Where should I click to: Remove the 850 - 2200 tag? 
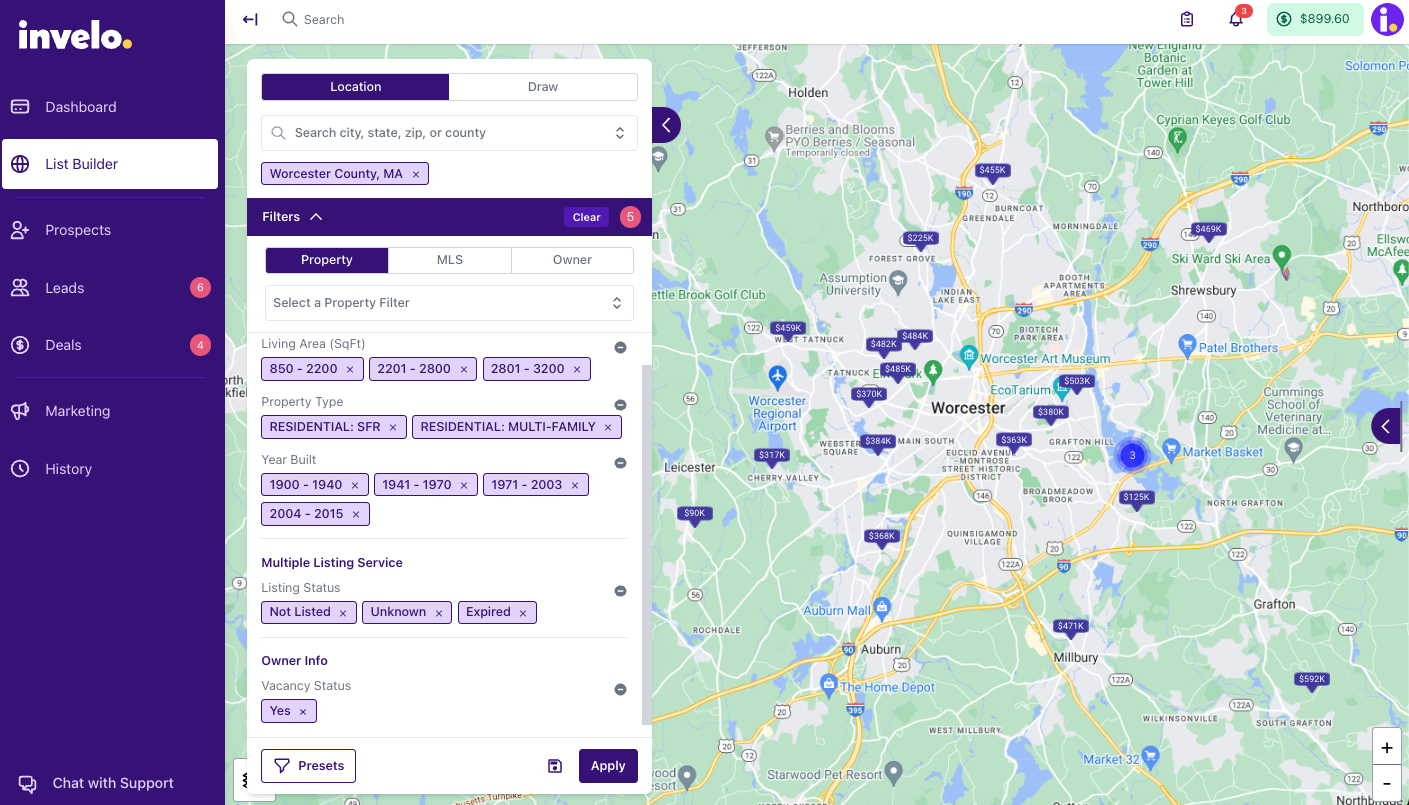coord(350,369)
